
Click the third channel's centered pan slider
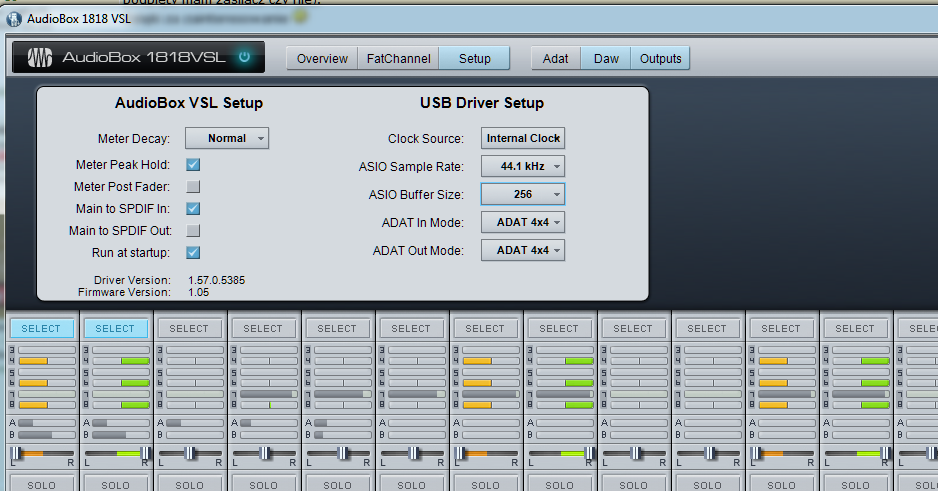pos(190,454)
